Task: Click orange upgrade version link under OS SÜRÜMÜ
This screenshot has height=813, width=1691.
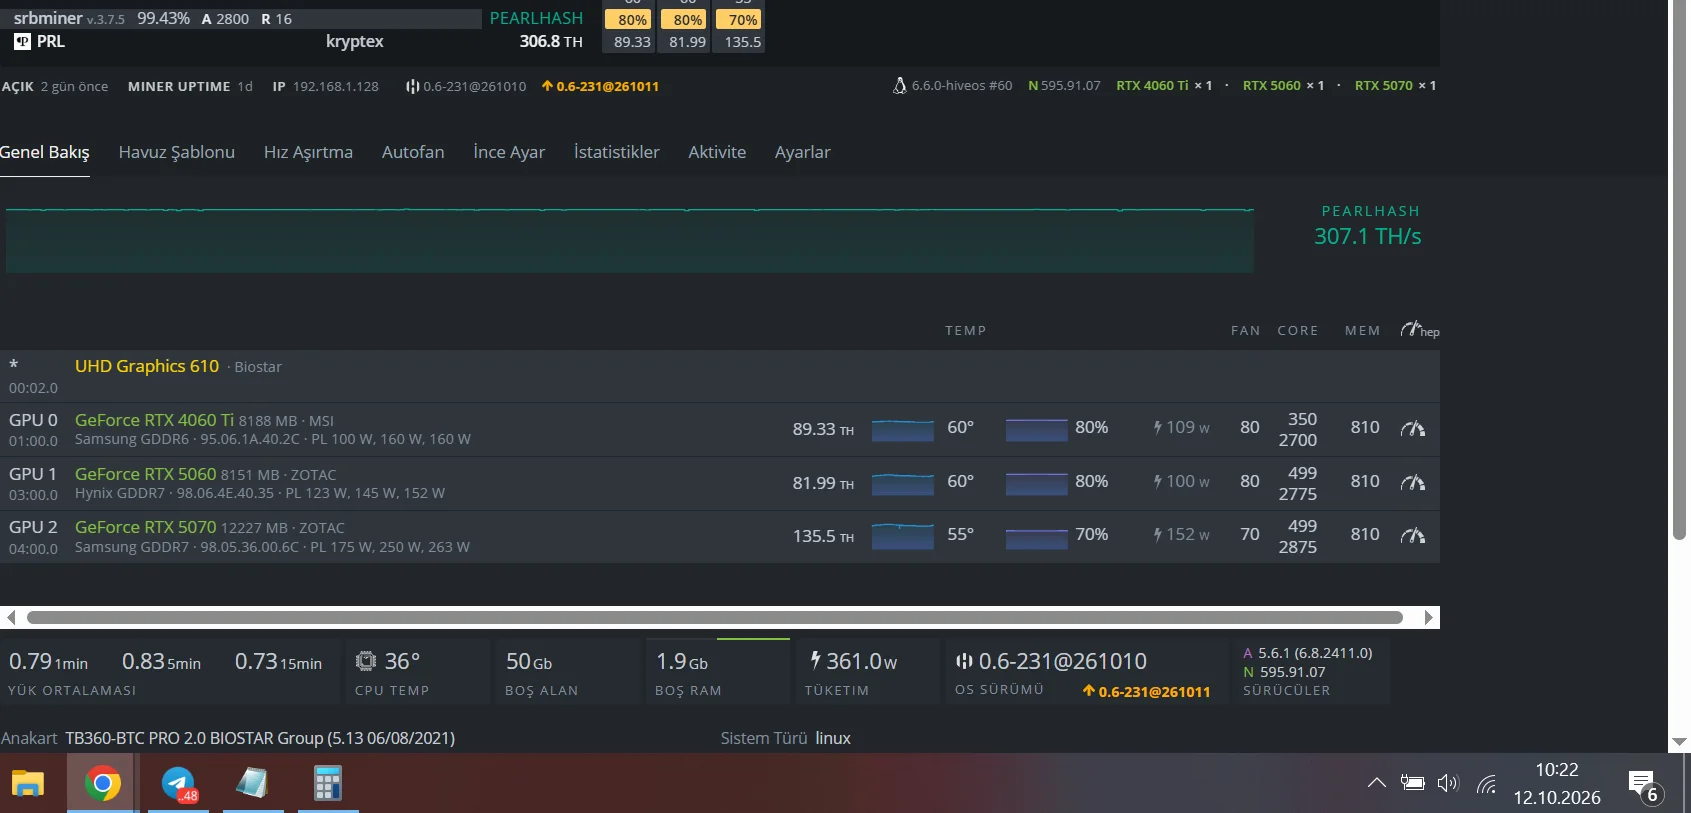Action: tap(1146, 691)
